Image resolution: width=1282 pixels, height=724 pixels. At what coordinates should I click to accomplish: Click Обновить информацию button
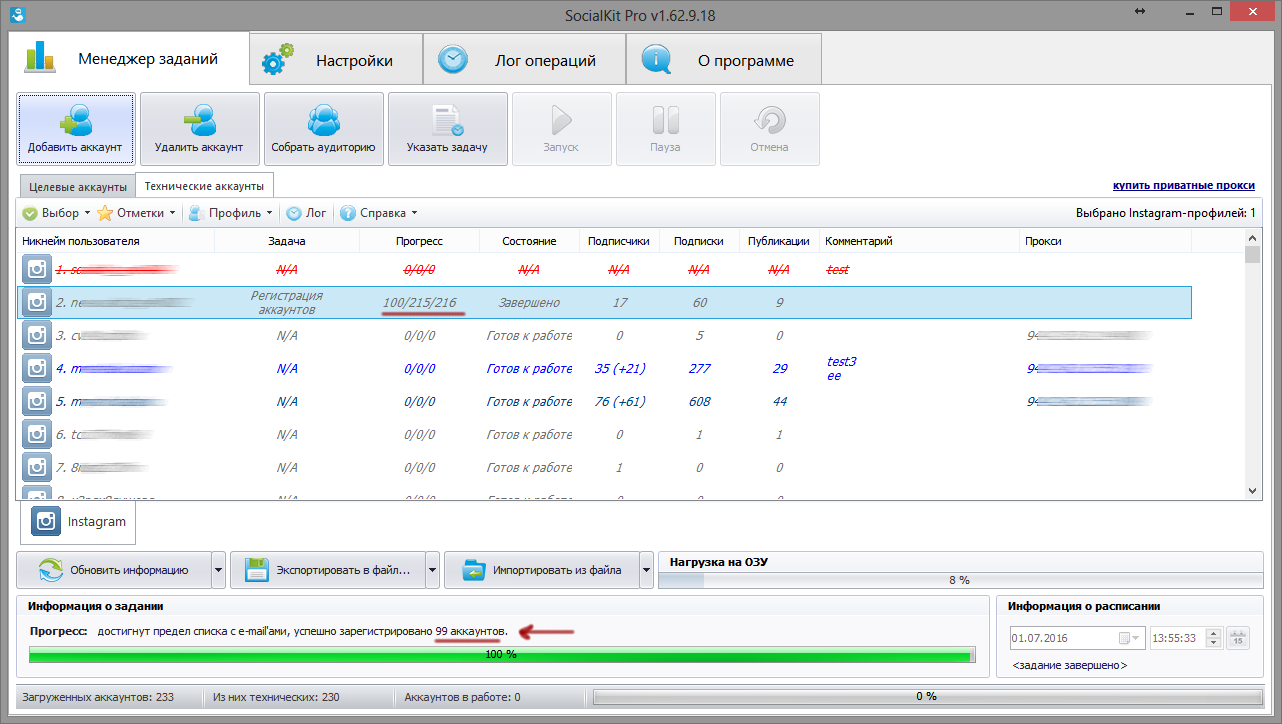114,570
